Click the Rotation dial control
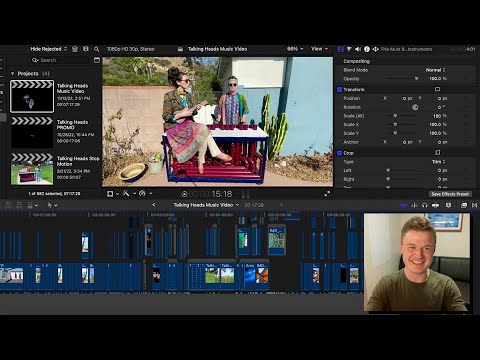The height and width of the screenshot is (360, 480). (415, 107)
